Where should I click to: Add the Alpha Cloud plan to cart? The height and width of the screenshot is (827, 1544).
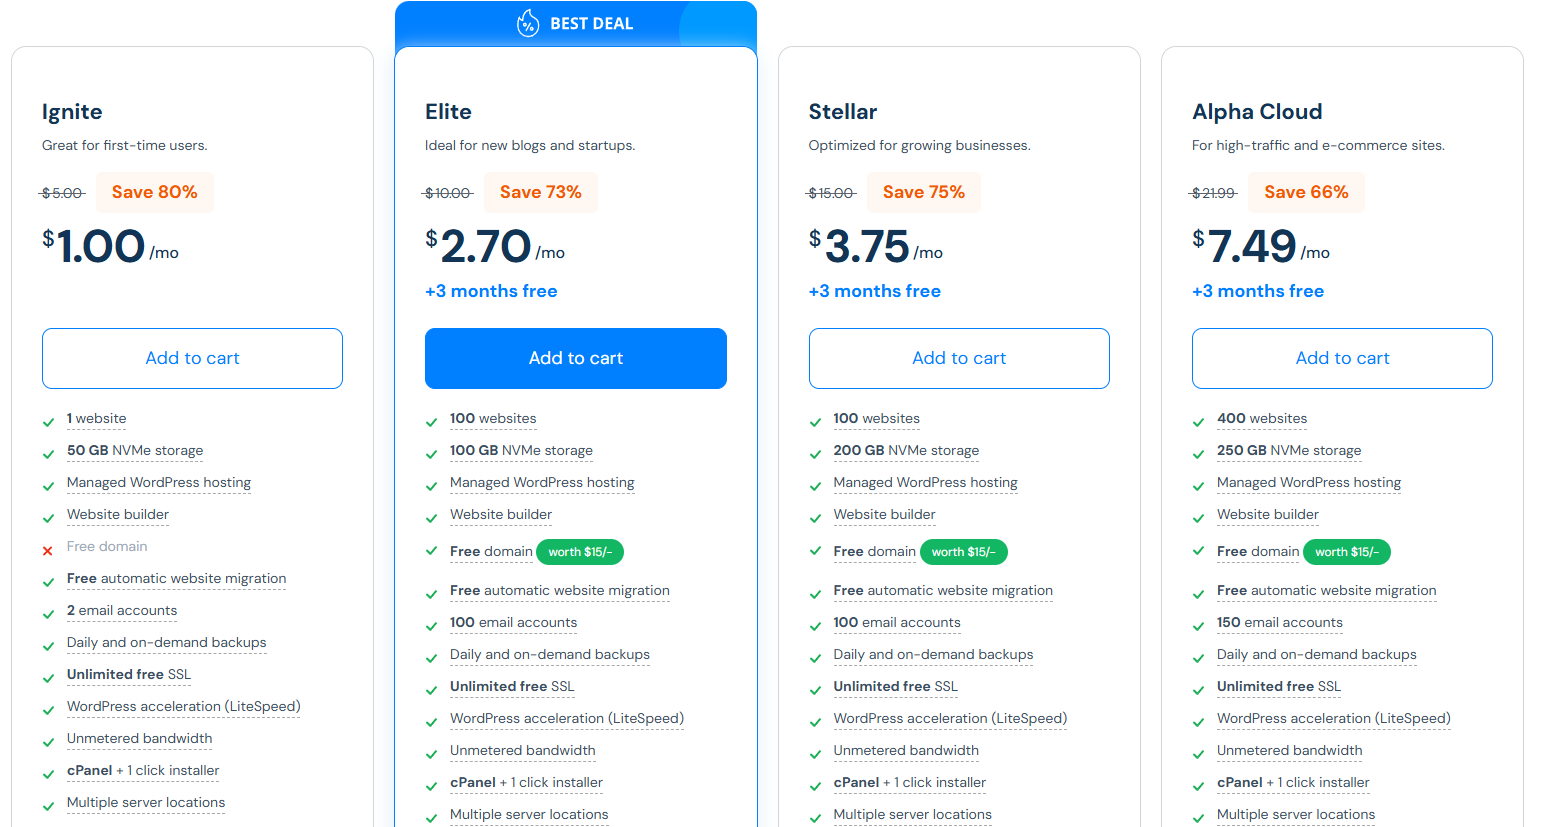click(1342, 358)
